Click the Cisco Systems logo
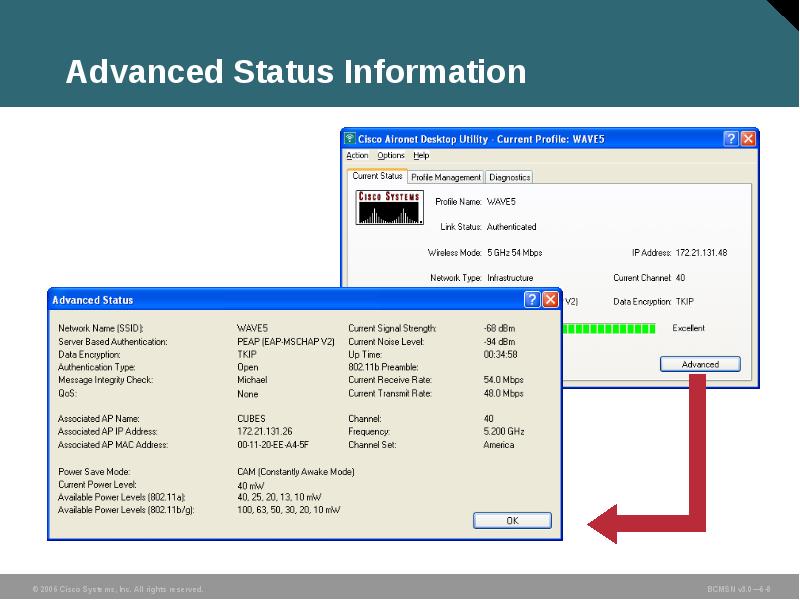Viewport: 800px width, 600px height. tap(388, 208)
